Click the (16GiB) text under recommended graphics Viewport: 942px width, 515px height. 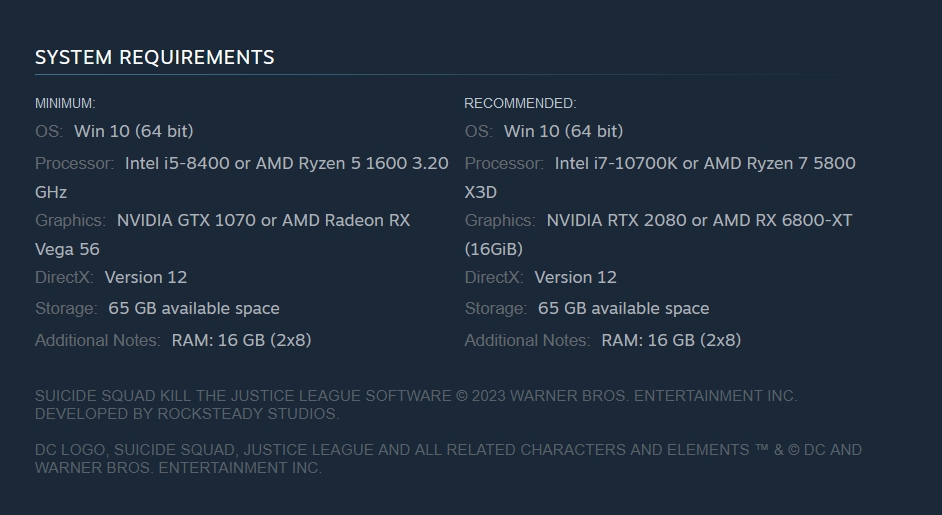[494, 249]
